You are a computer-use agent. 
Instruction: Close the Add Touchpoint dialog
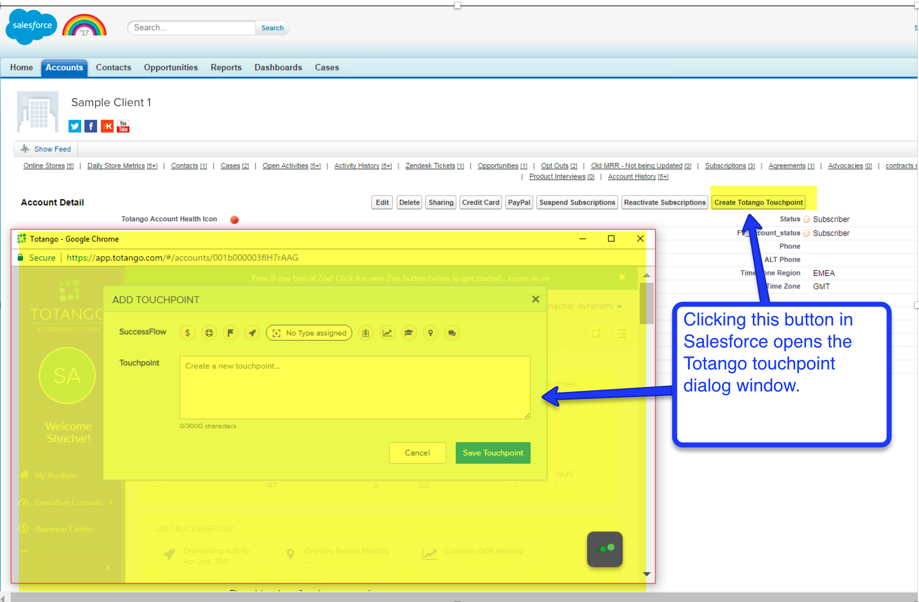[535, 299]
